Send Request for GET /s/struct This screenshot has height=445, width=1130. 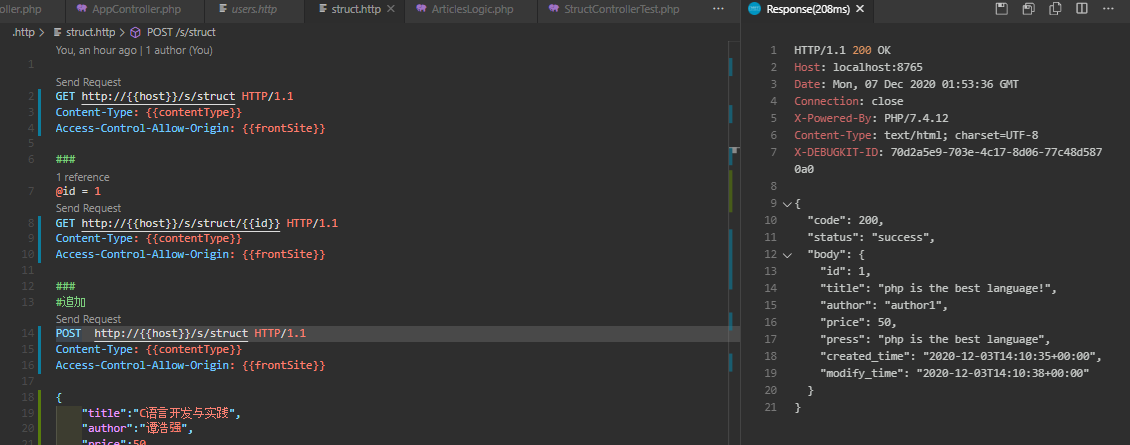tap(88, 82)
